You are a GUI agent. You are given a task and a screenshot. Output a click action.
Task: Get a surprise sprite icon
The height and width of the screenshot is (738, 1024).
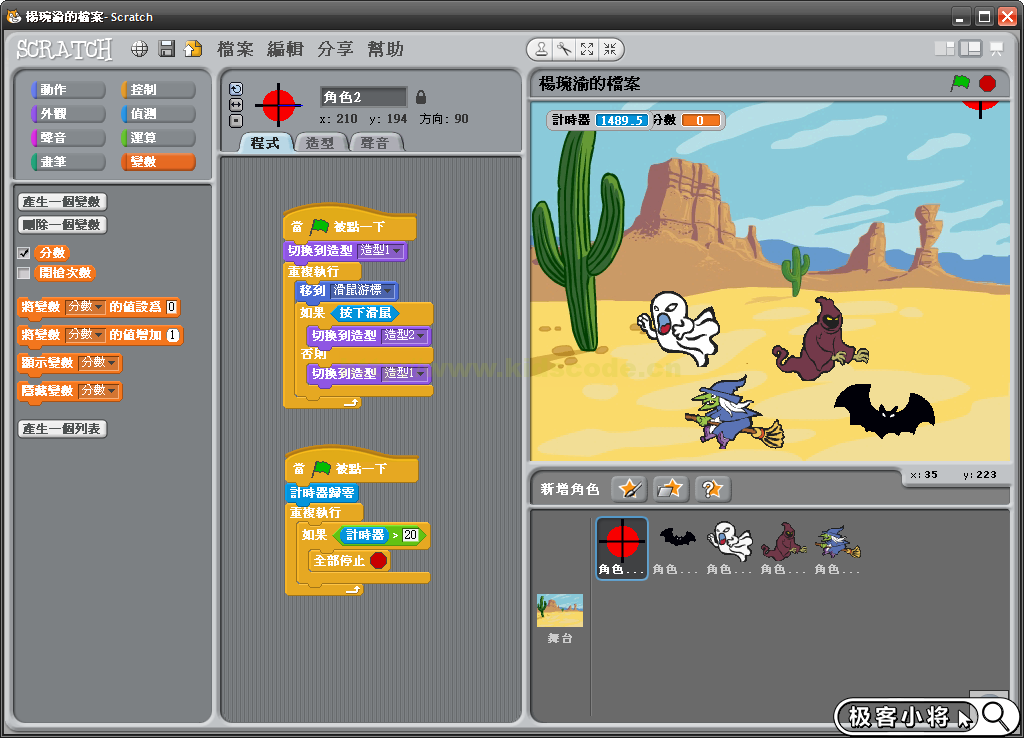coord(713,488)
